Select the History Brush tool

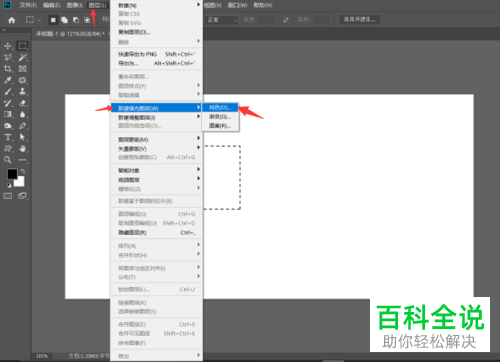(8, 103)
